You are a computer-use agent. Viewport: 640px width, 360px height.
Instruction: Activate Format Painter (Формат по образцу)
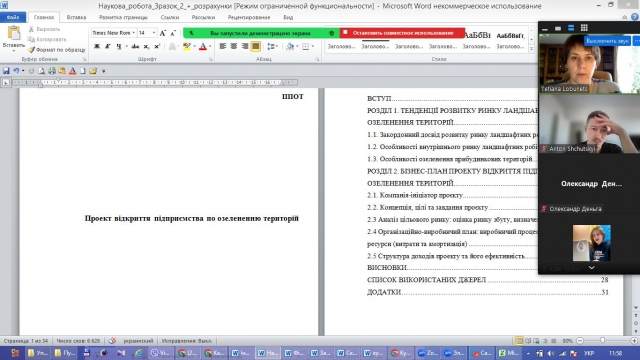pyautogui.click(x=56, y=50)
